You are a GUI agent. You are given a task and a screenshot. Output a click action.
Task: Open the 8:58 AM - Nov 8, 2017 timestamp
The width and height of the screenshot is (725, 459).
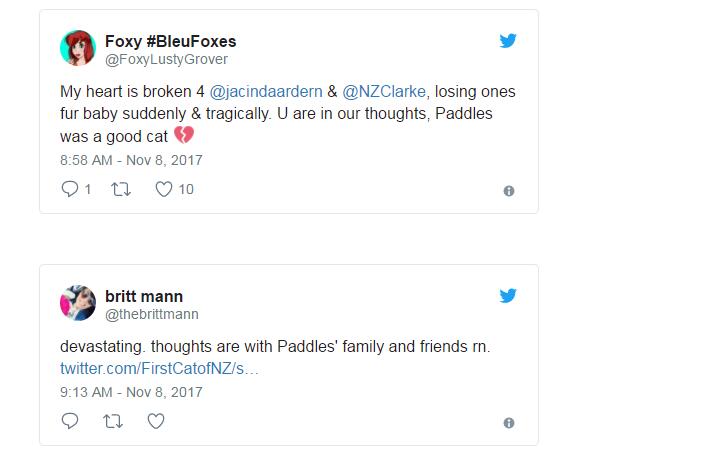[x=131, y=159]
